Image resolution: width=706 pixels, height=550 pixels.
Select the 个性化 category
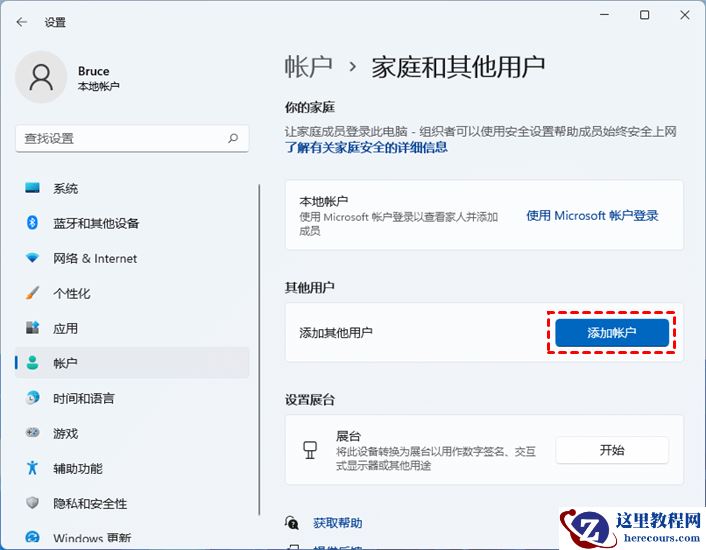click(132, 293)
